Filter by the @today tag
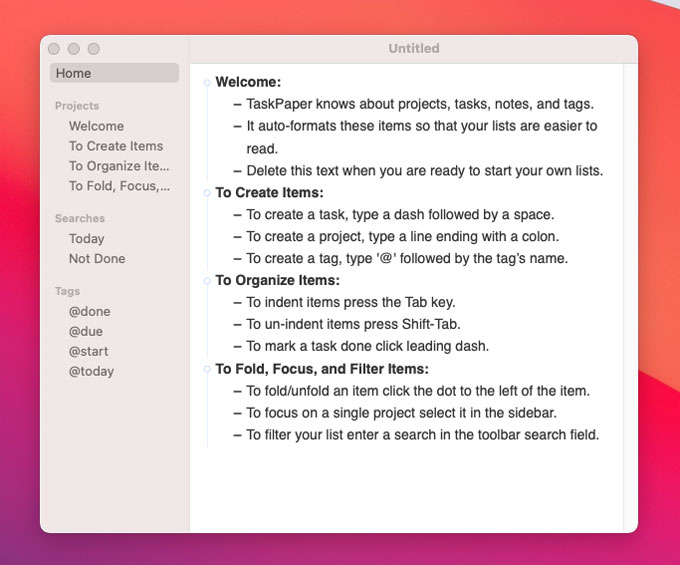 [91, 372]
